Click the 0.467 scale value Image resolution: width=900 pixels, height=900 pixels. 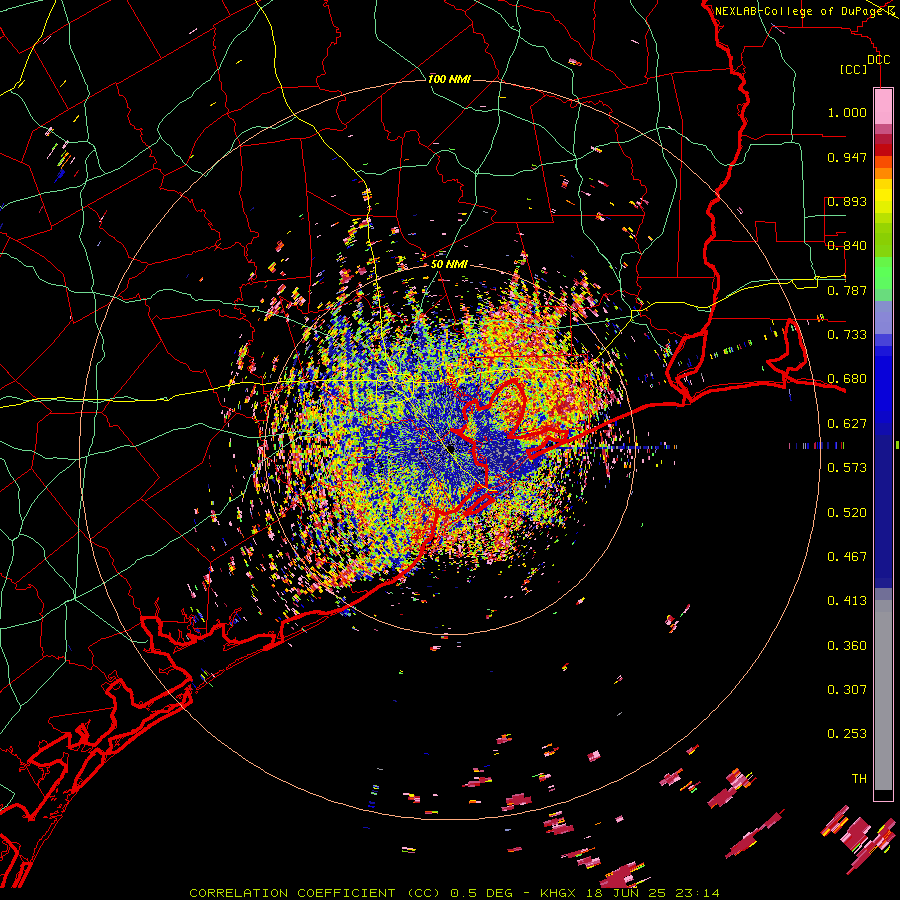(x=847, y=557)
